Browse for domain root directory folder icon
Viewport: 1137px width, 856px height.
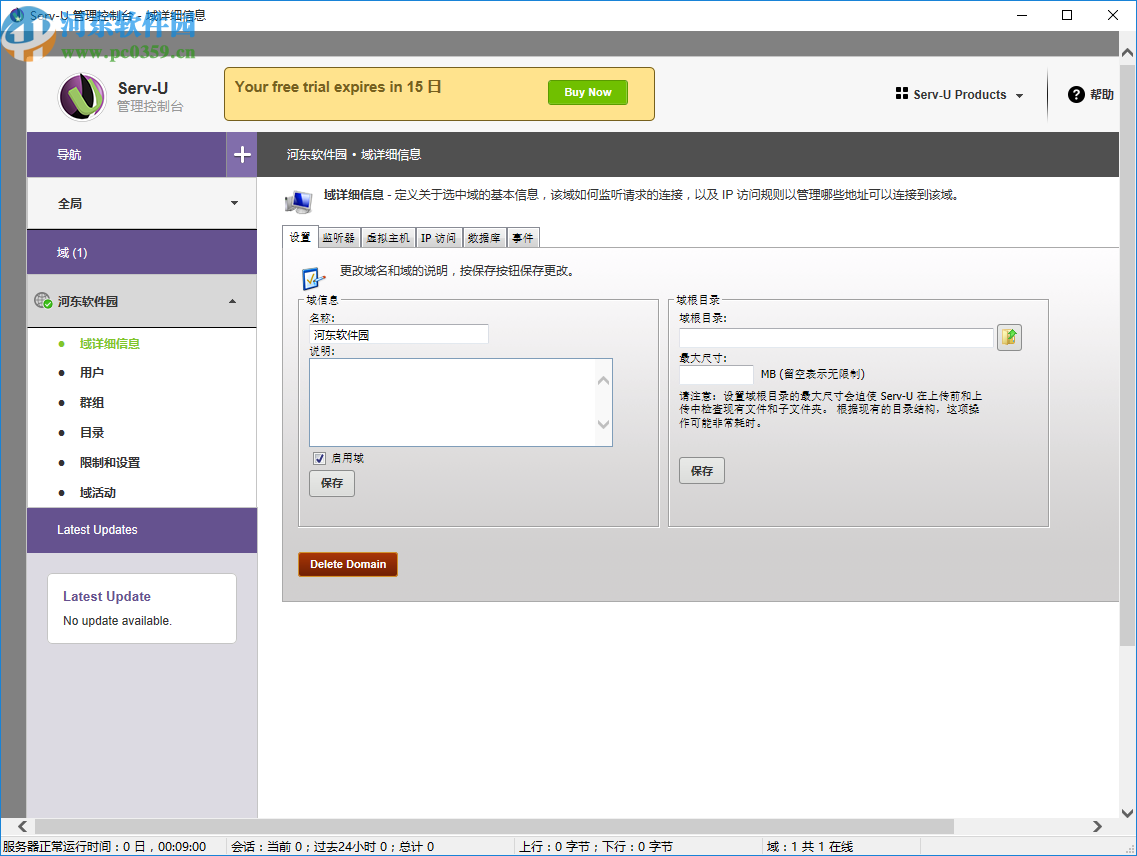pyautogui.click(x=1009, y=337)
